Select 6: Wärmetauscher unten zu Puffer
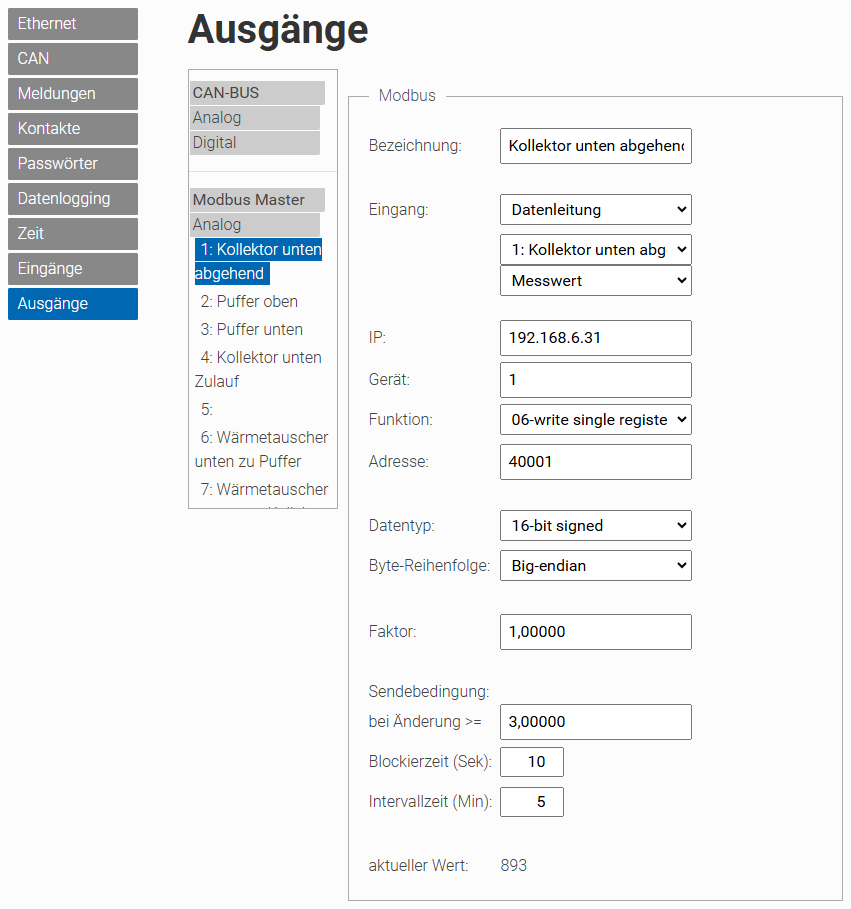This screenshot has width=851, height=909. [x=261, y=449]
